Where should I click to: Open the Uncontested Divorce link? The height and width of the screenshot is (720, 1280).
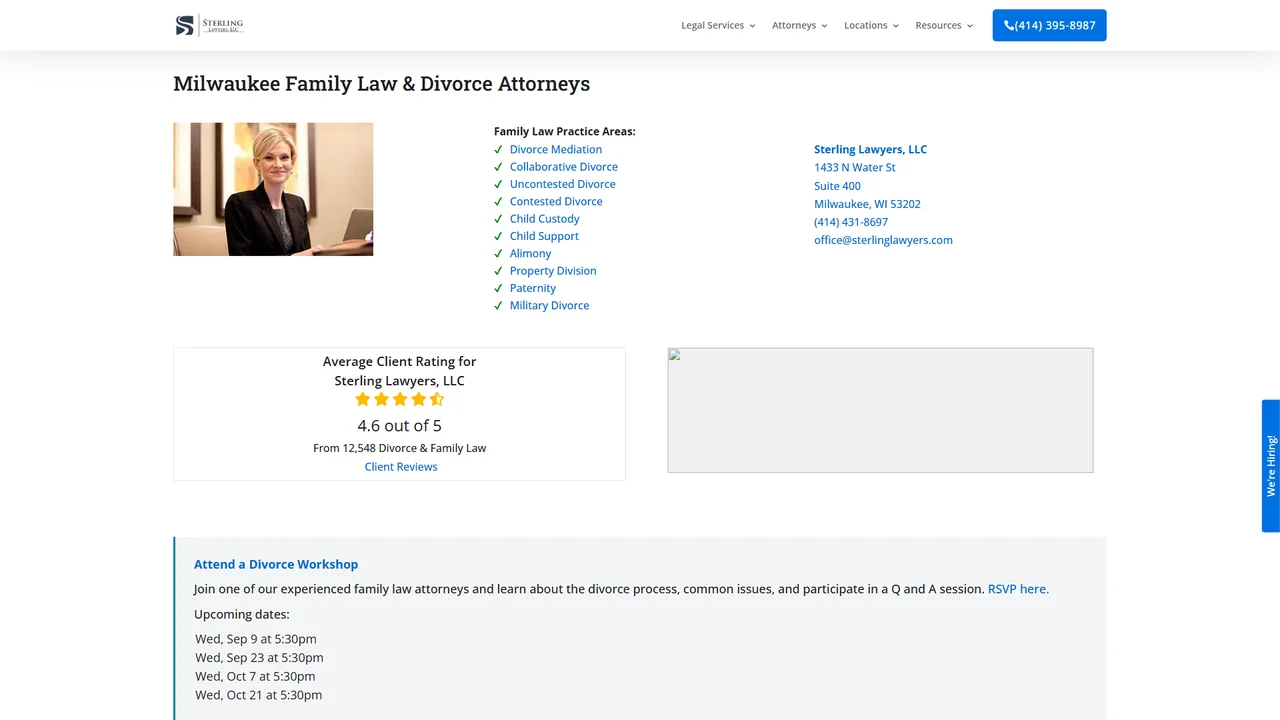tap(563, 184)
